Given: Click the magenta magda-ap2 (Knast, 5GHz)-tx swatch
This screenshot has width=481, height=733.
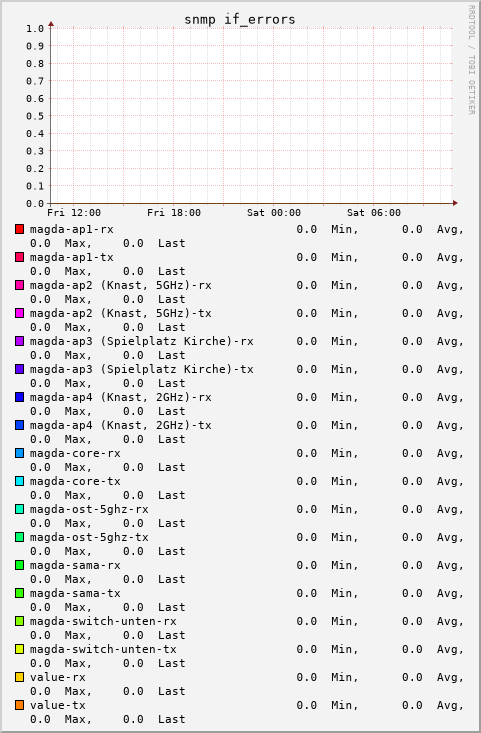Looking at the screenshot, I should pos(19,313).
